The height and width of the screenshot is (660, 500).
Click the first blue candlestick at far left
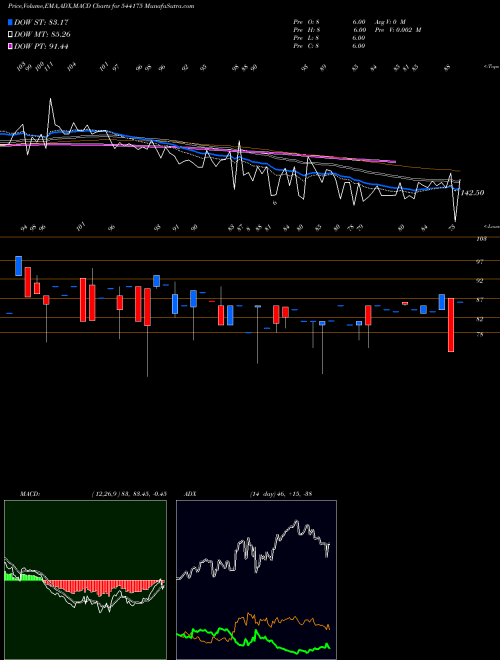[19, 266]
